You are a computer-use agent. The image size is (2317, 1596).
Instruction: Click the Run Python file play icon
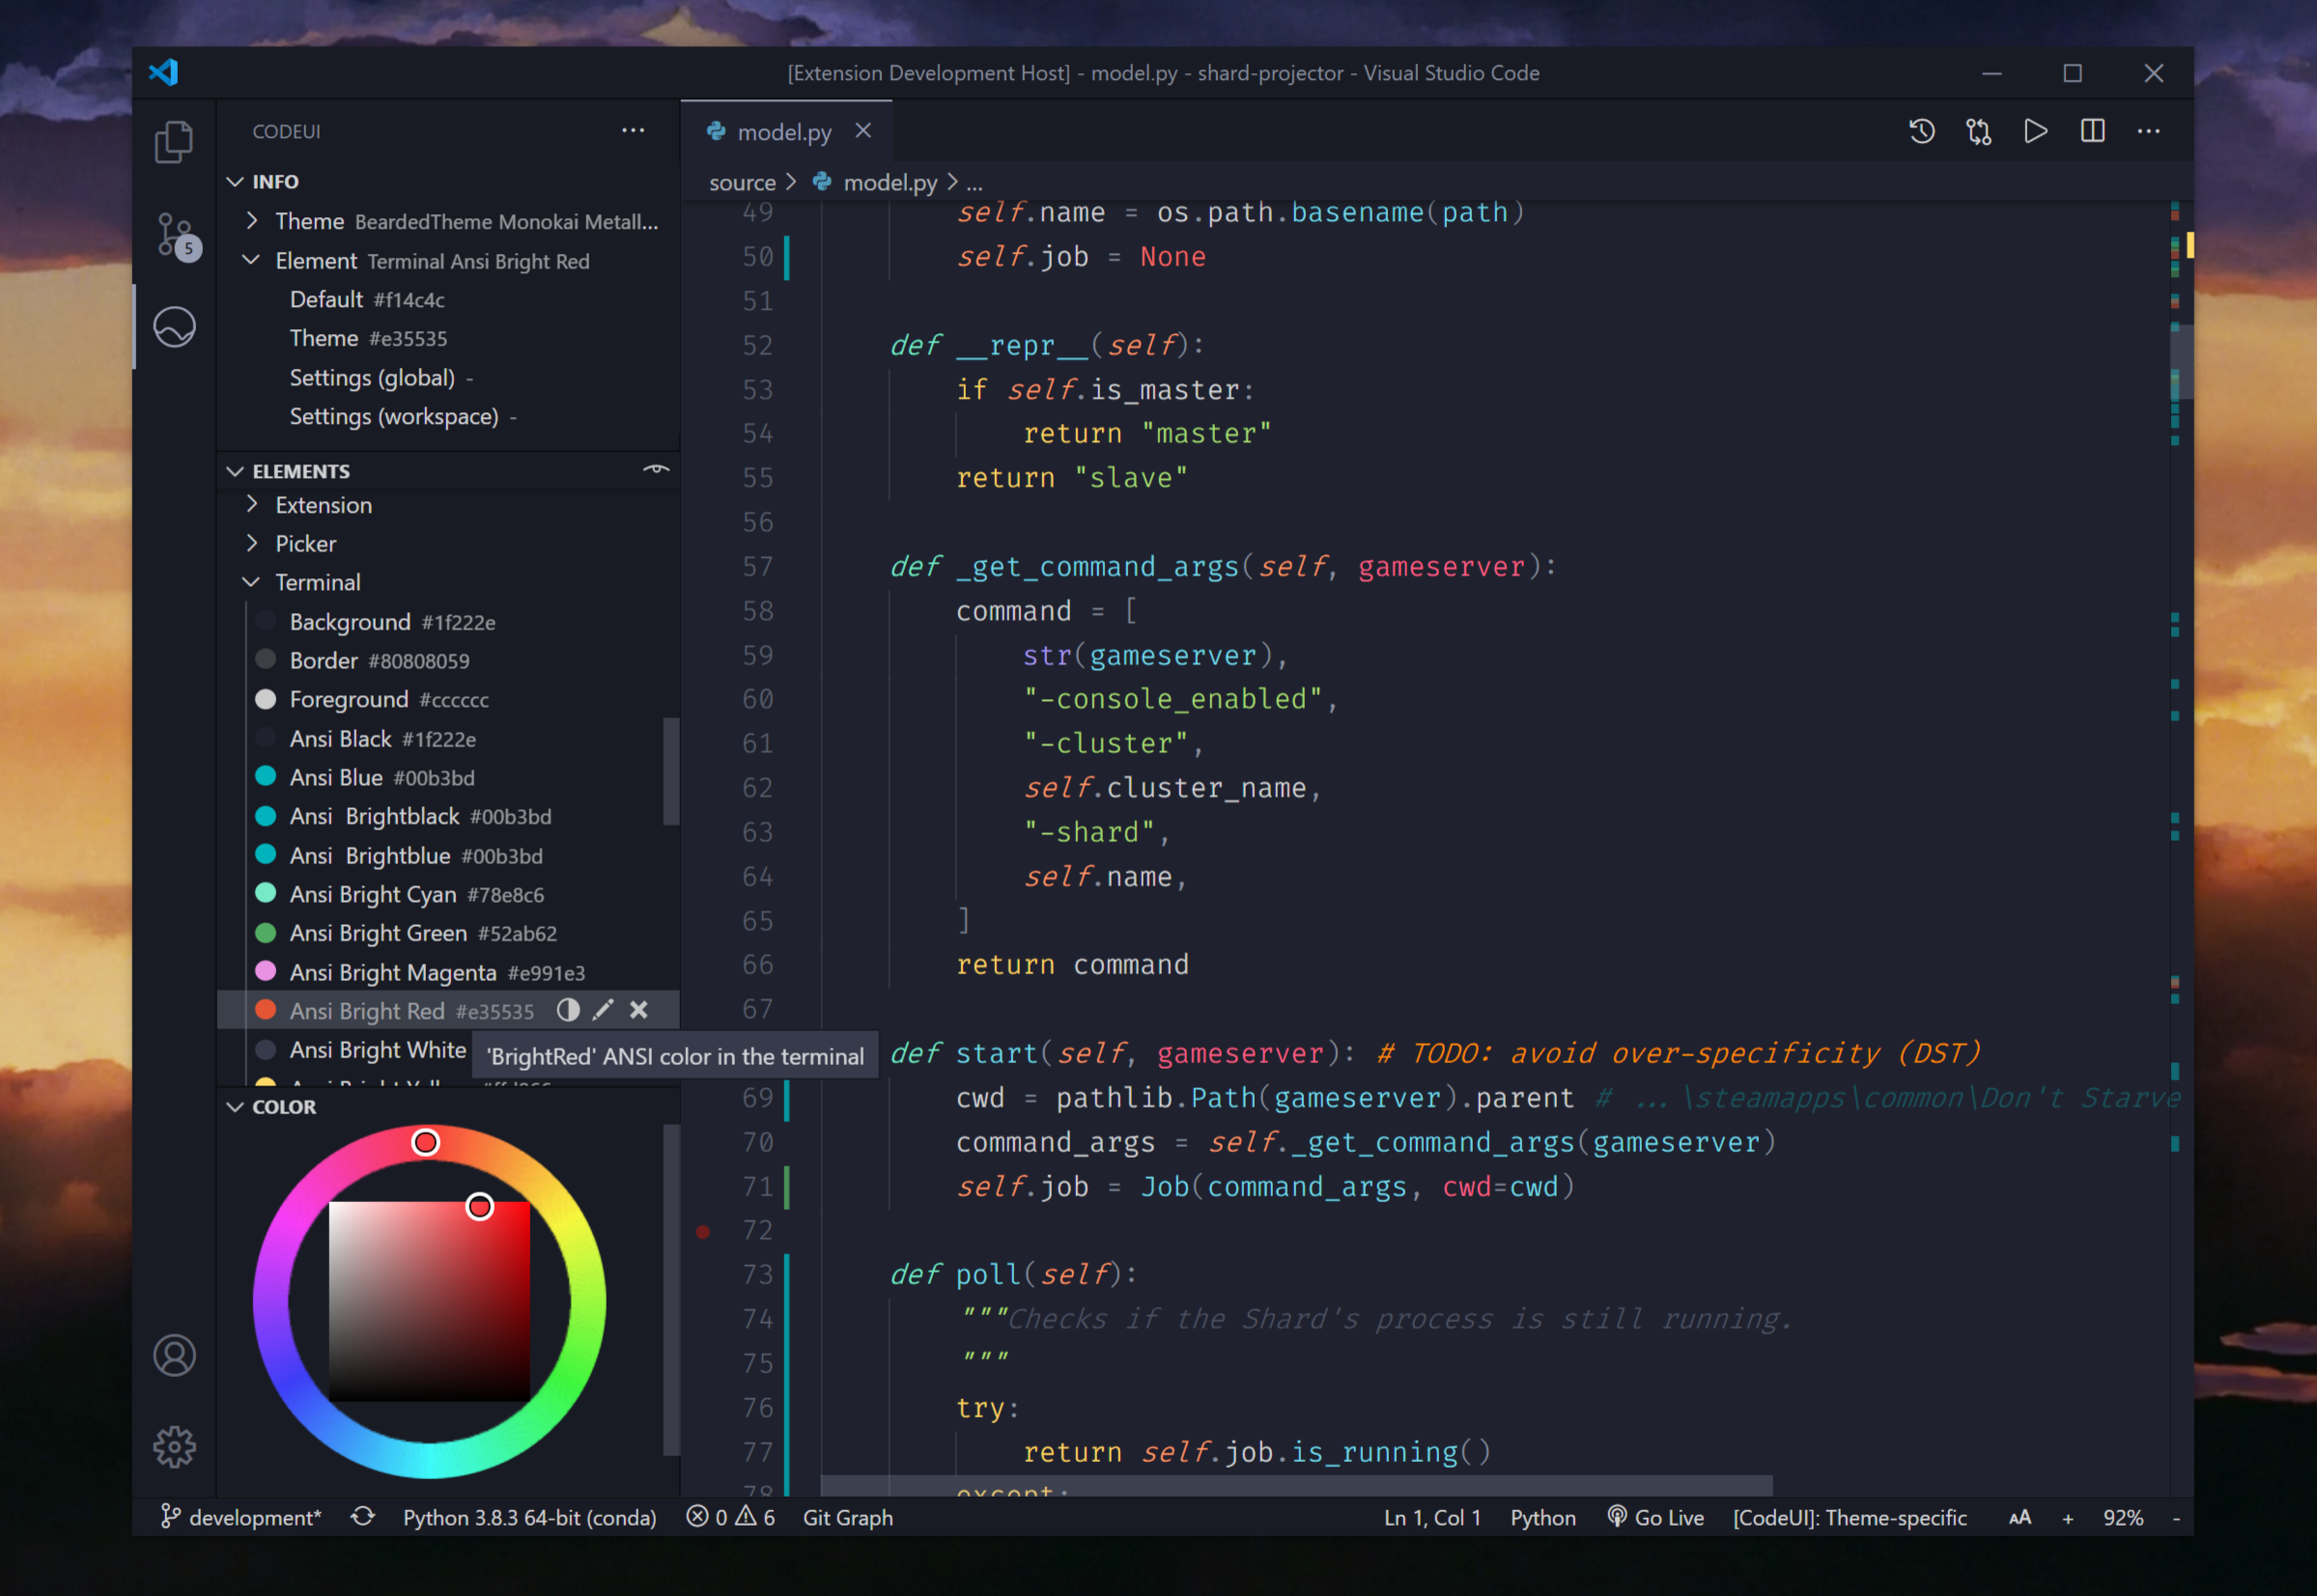(2035, 132)
